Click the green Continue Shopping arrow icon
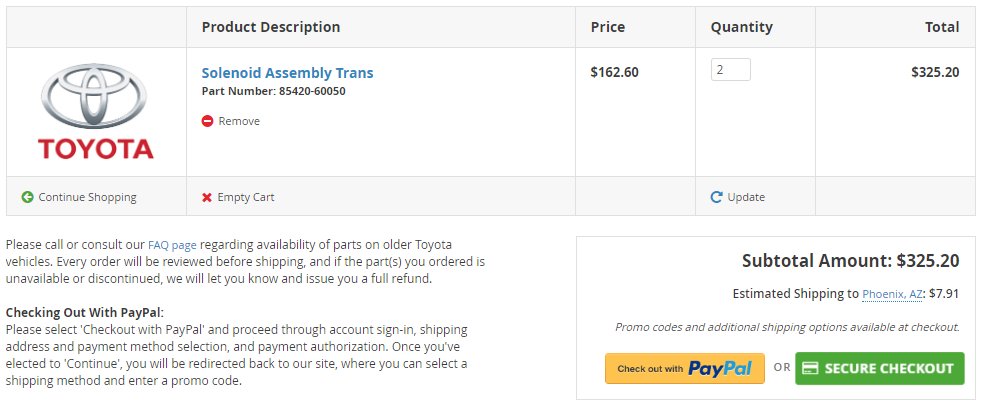This screenshot has width=984, height=416. coord(27,197)
